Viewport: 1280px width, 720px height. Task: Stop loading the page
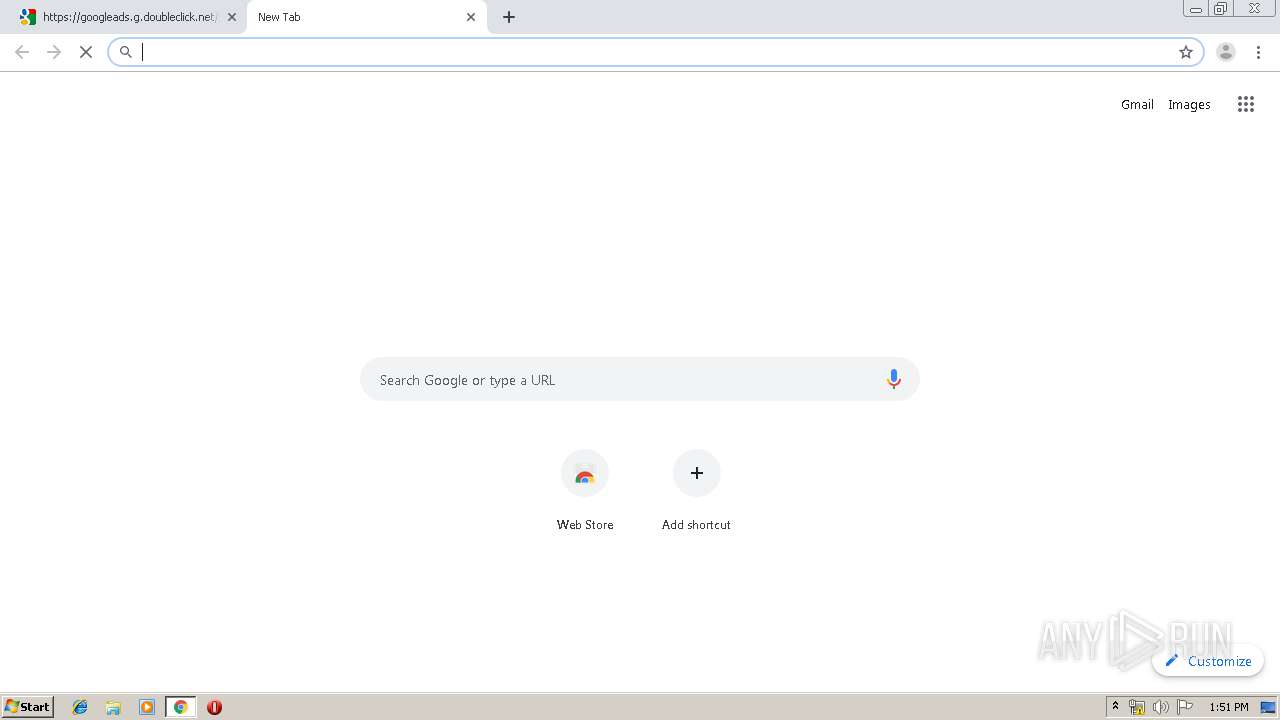[86, 52]
